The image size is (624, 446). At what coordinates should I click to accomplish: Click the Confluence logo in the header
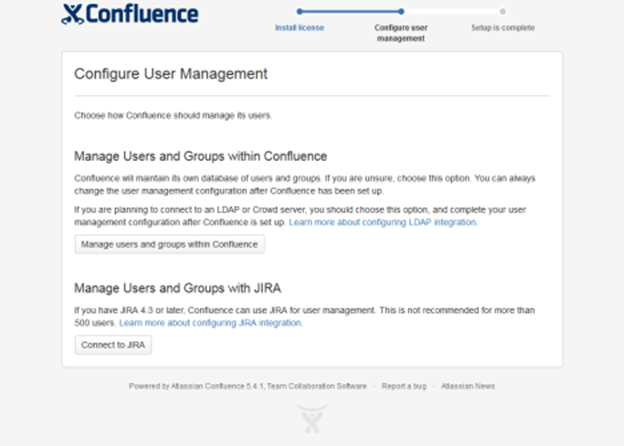coord(130,14)
